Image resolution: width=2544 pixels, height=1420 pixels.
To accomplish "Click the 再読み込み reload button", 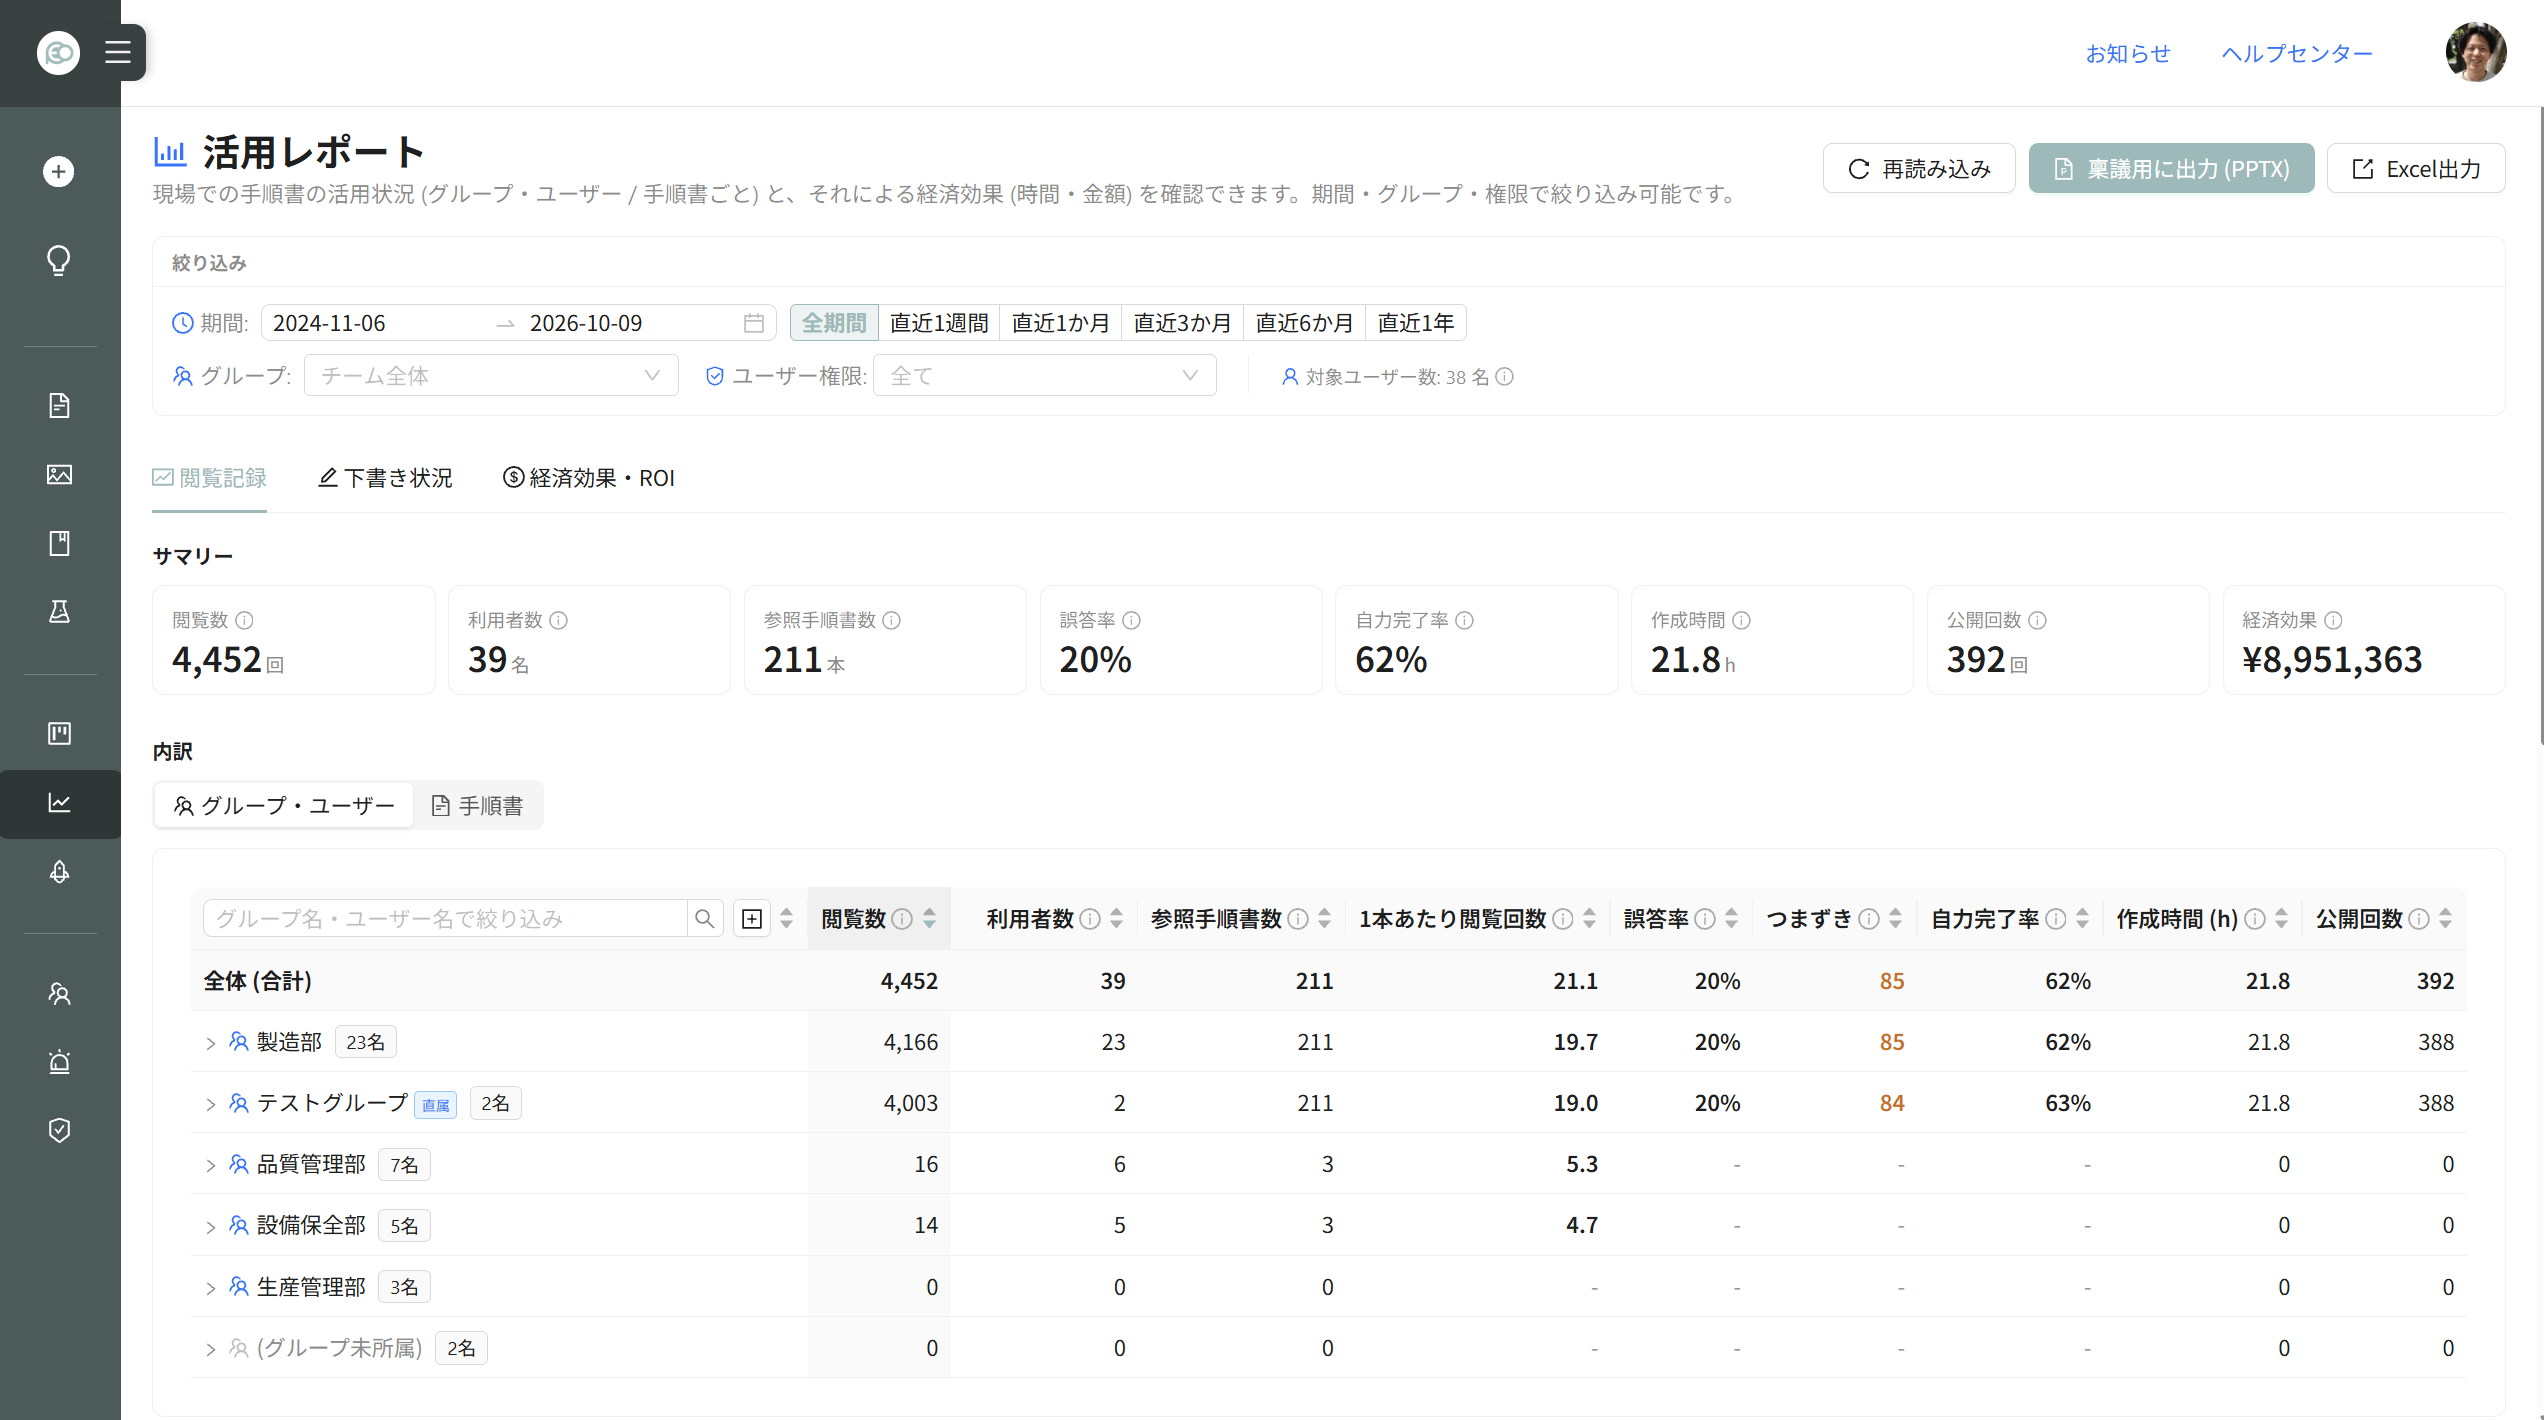I will (x=1919, y=168).
